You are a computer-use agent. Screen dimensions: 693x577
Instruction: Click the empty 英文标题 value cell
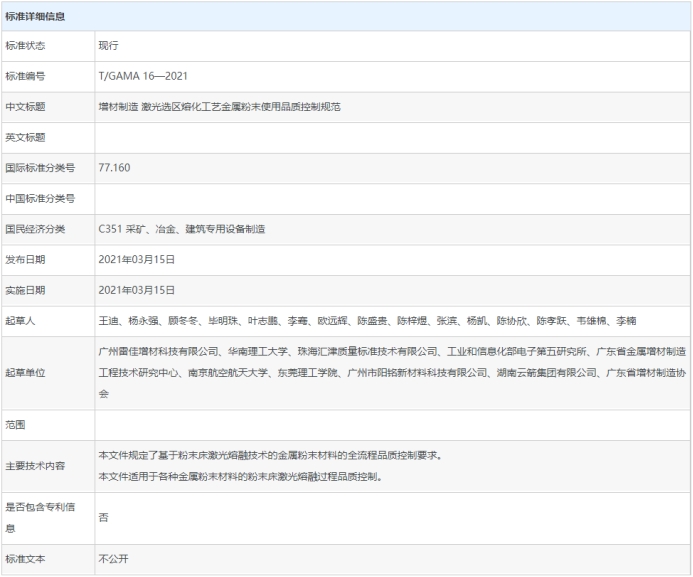point(390,137)
